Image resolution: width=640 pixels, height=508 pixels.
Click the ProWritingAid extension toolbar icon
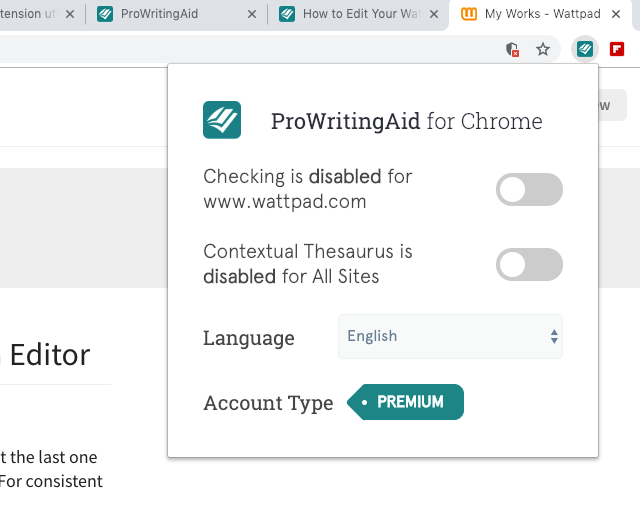(584, 49)
